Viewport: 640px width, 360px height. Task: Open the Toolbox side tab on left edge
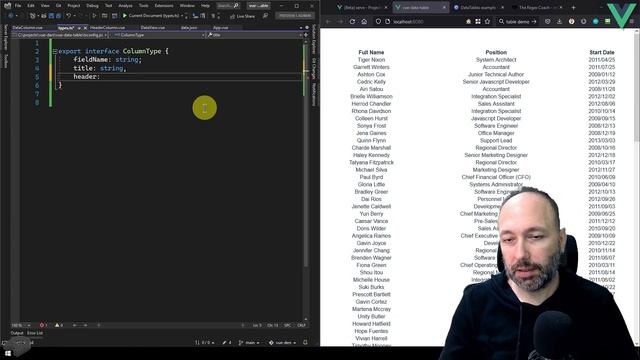pos(6,61)
